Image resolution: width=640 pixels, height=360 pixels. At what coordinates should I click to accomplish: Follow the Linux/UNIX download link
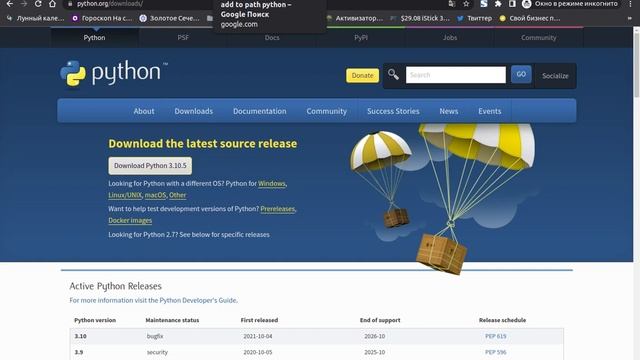[x=125, y=195]
